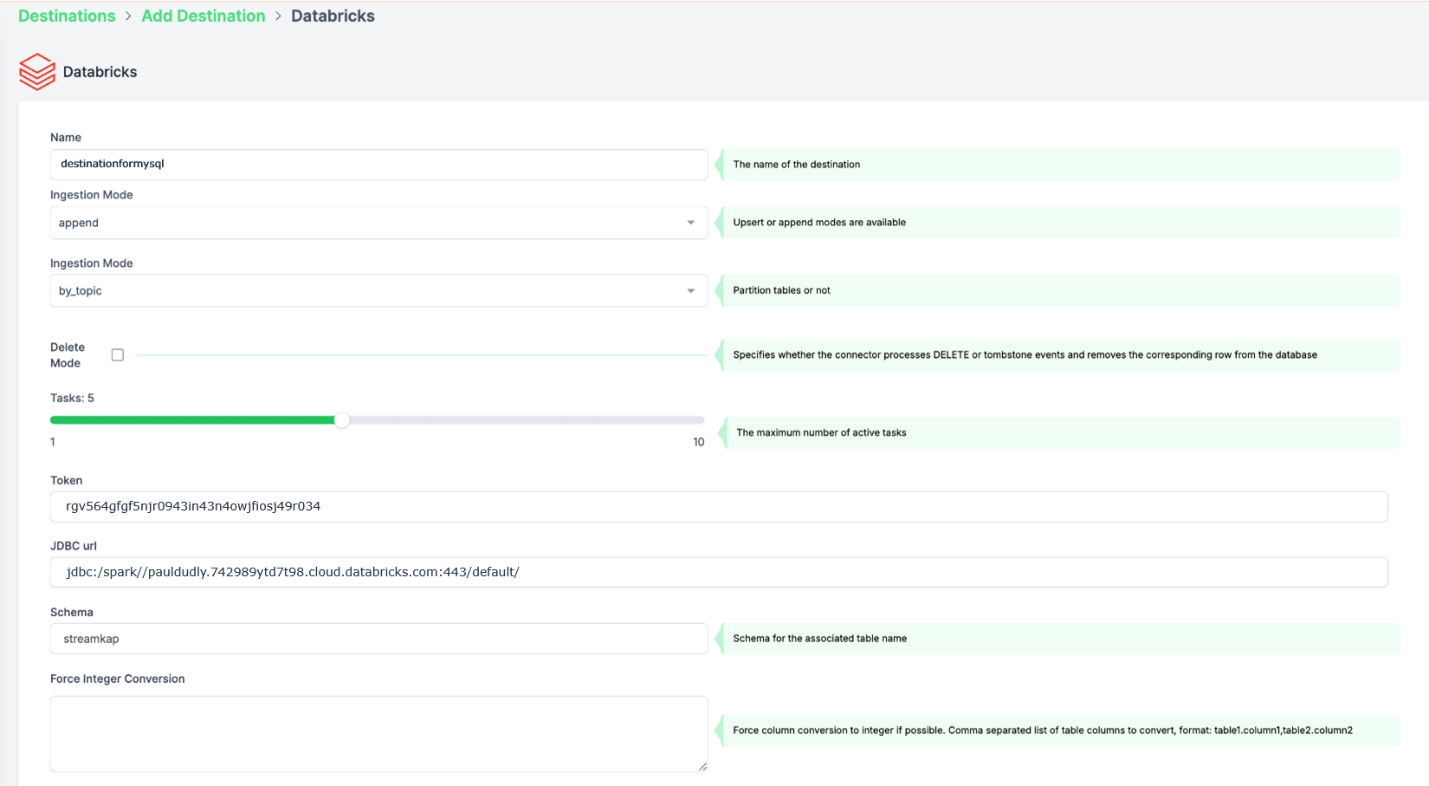Focus the Name input field
1429x786 pixels.
[x=379, y=164]
